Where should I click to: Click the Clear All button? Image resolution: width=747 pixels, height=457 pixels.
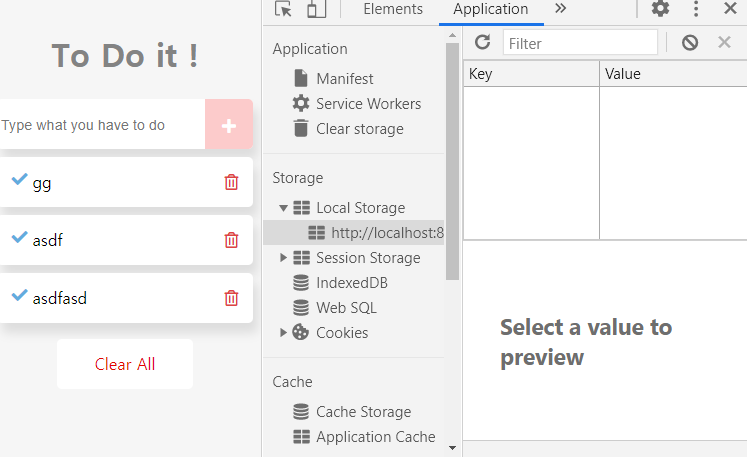point(125,364)
